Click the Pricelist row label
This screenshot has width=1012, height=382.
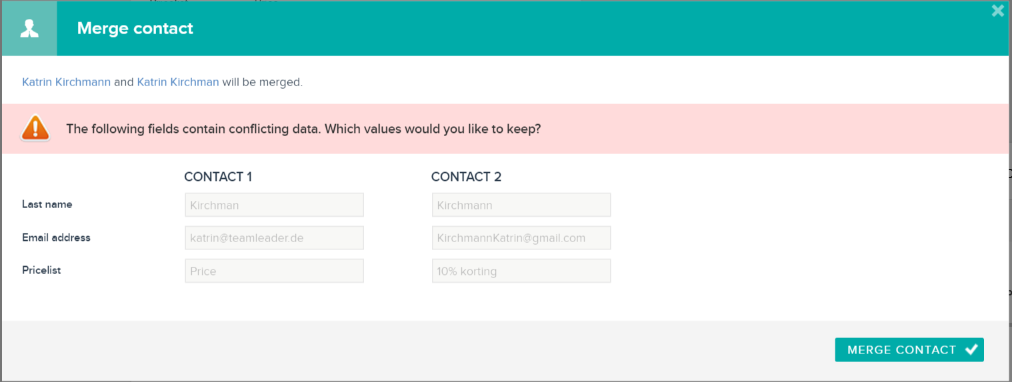[41, 270]
